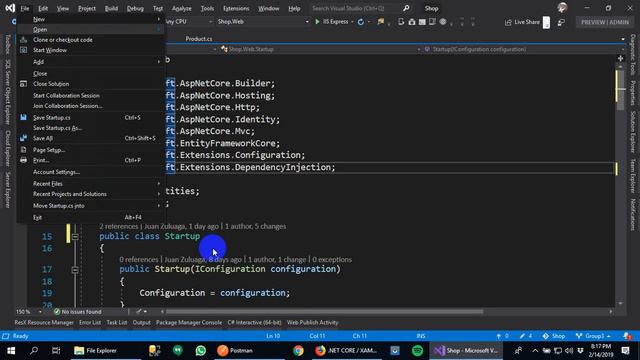Expand the Recent Files submenu

[x=91, y=184]
